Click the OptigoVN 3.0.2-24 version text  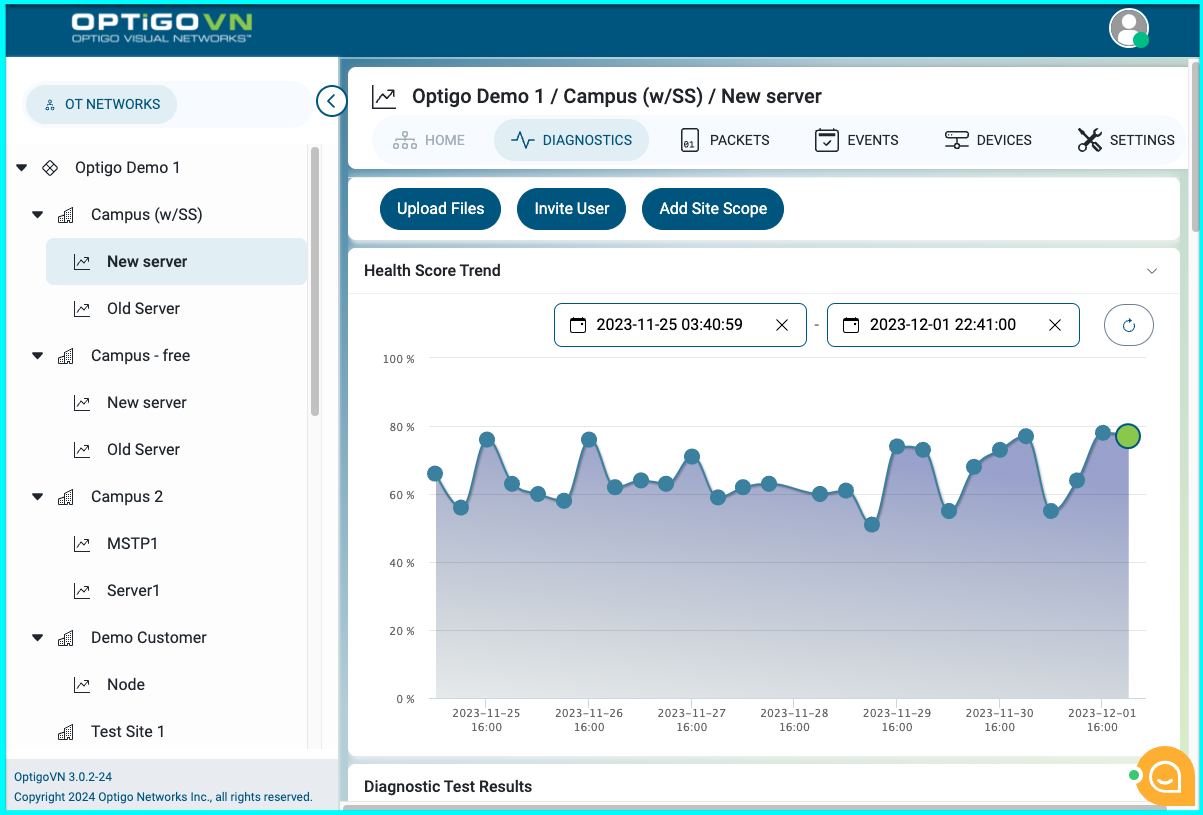pos(63,777)
